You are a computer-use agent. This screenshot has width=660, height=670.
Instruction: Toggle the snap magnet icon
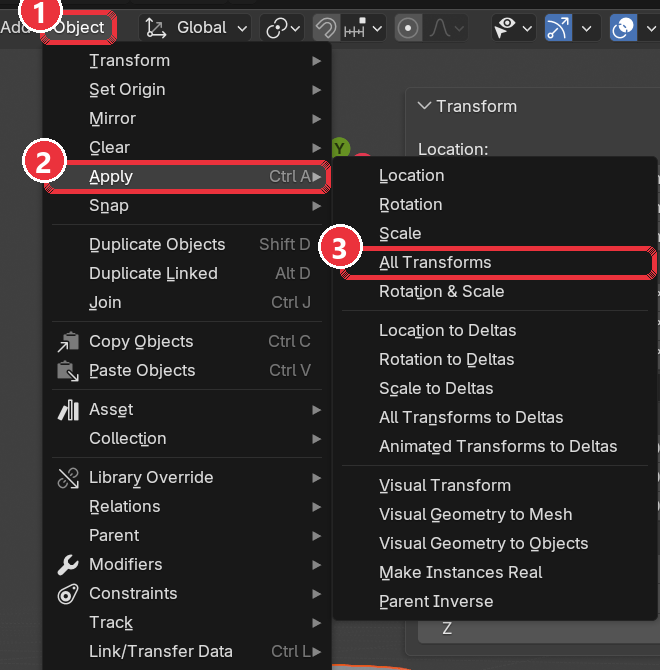point(326,28)
